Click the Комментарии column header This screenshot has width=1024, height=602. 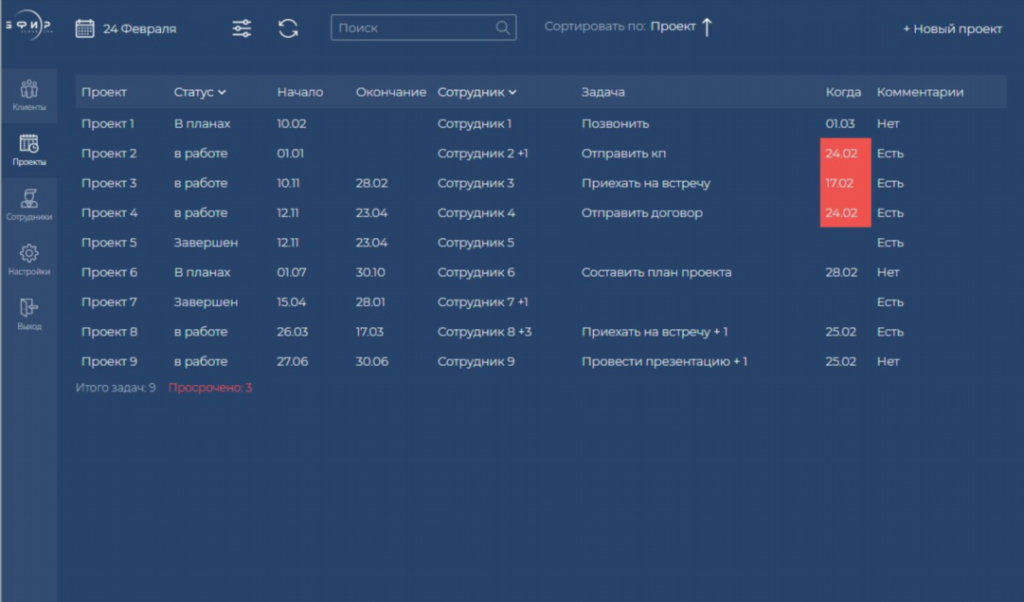click(x=920, y=92)
